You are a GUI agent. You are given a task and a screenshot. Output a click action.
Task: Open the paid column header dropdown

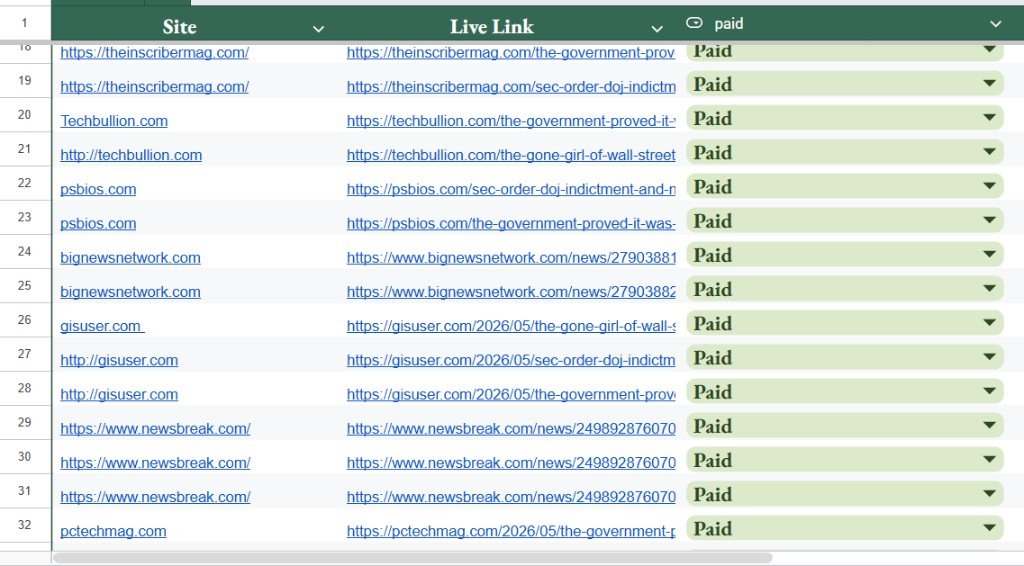(x=995, y=24)
